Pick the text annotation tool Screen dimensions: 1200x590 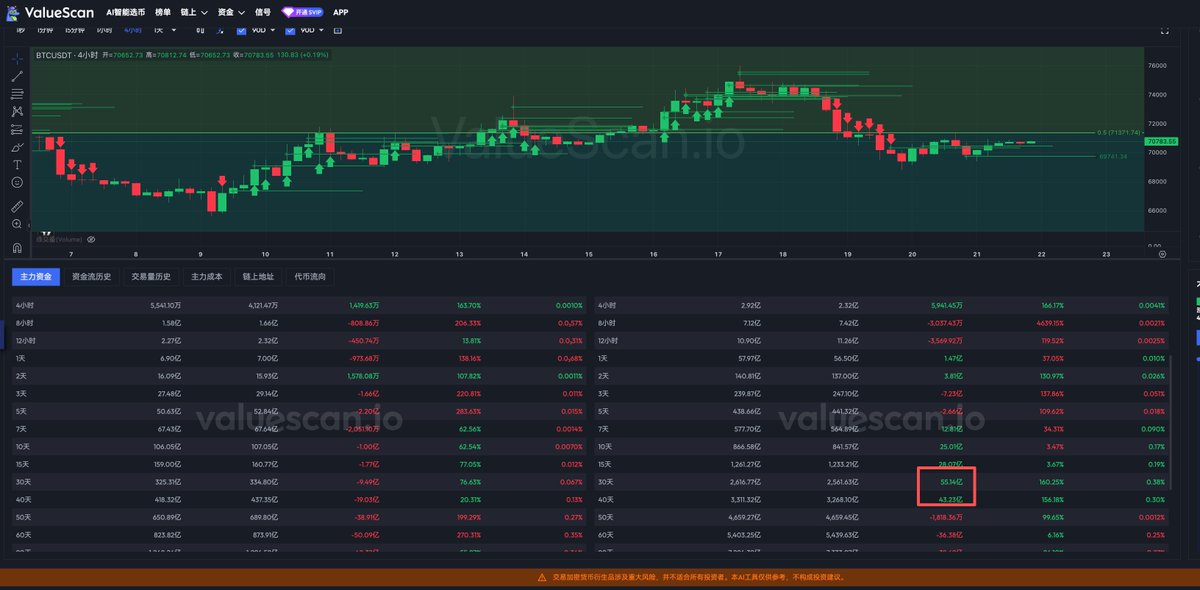tap(17, 165)
